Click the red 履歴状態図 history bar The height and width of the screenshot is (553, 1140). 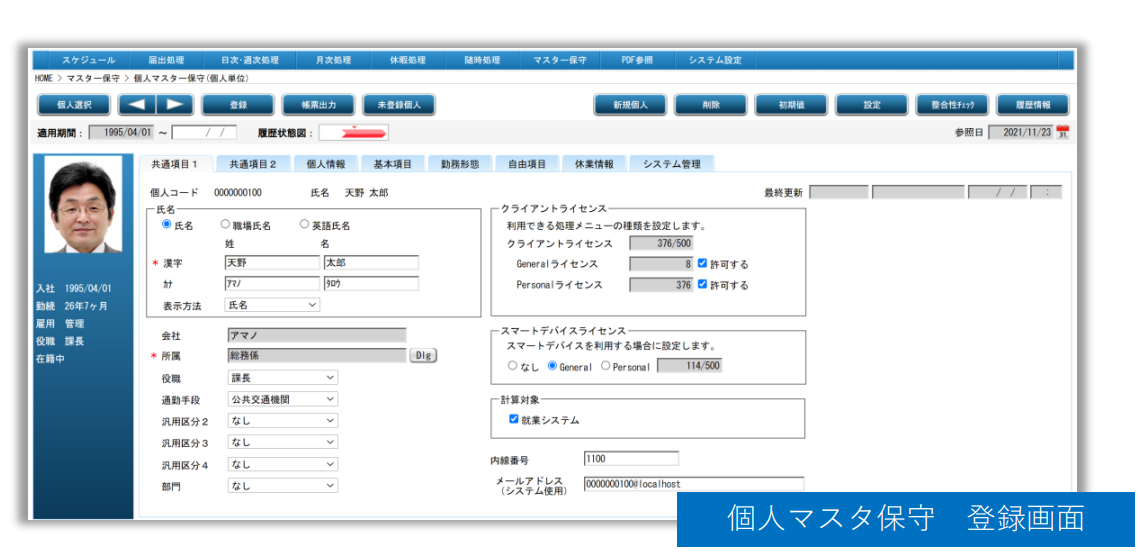[353, 133]
